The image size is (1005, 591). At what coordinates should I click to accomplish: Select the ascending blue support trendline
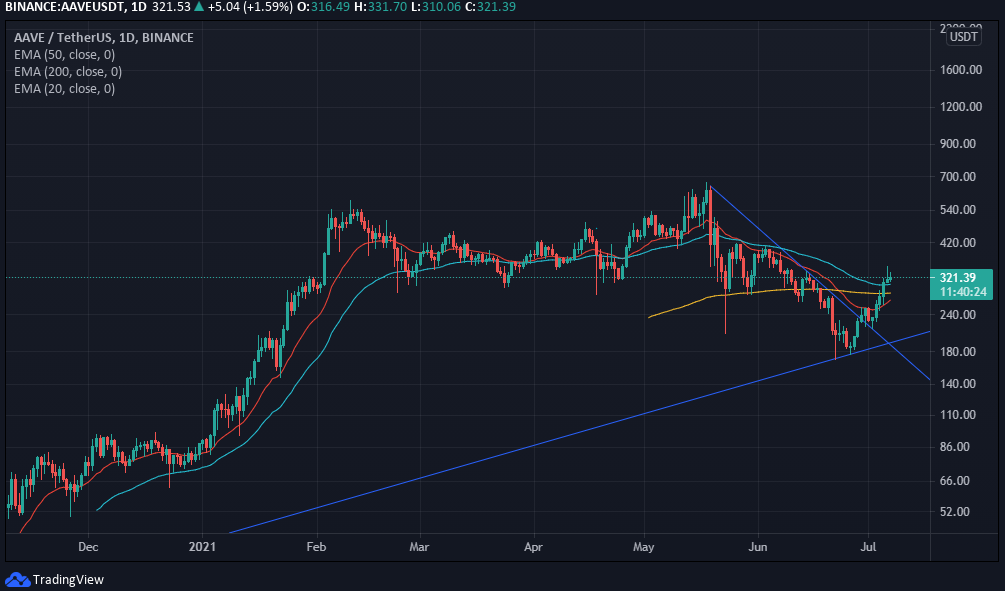coord(577,433)
